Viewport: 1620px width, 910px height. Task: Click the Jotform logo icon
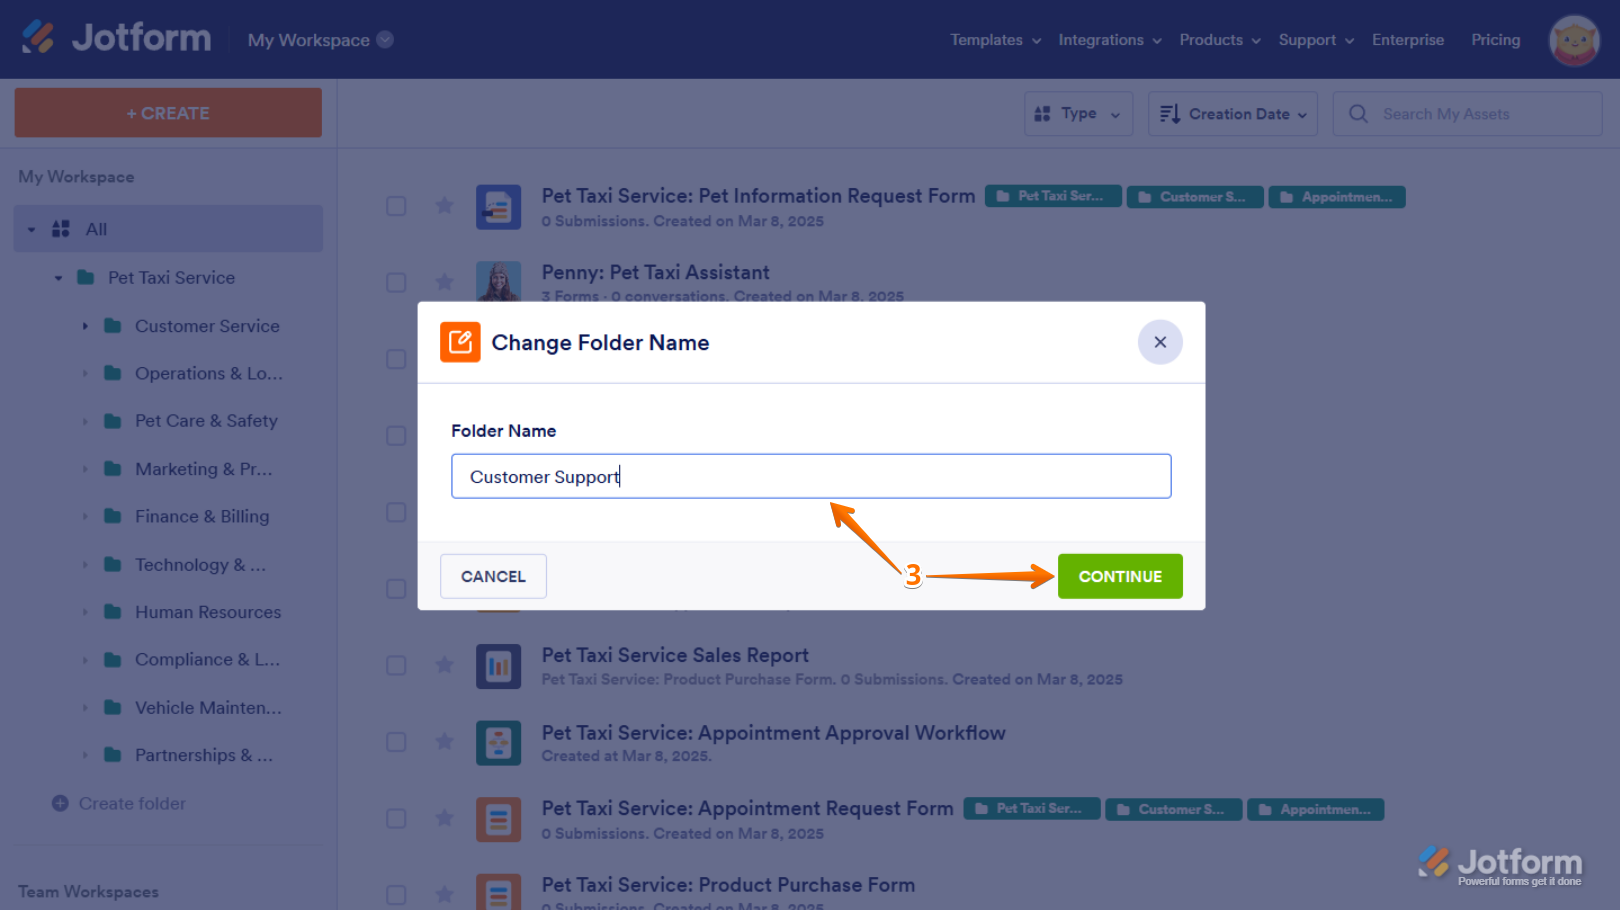click(38, 38)
